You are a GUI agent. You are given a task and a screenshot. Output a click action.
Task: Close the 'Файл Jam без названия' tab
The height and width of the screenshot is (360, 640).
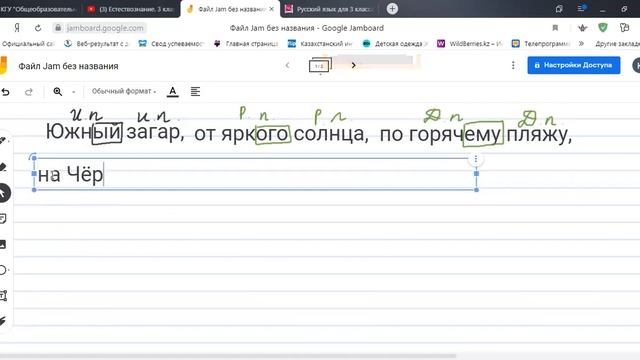point(271,9)
